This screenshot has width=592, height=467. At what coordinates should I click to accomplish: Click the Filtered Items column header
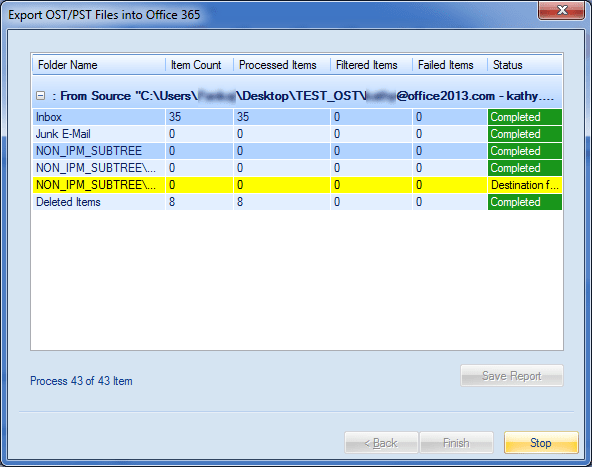[x=371, y=65]
